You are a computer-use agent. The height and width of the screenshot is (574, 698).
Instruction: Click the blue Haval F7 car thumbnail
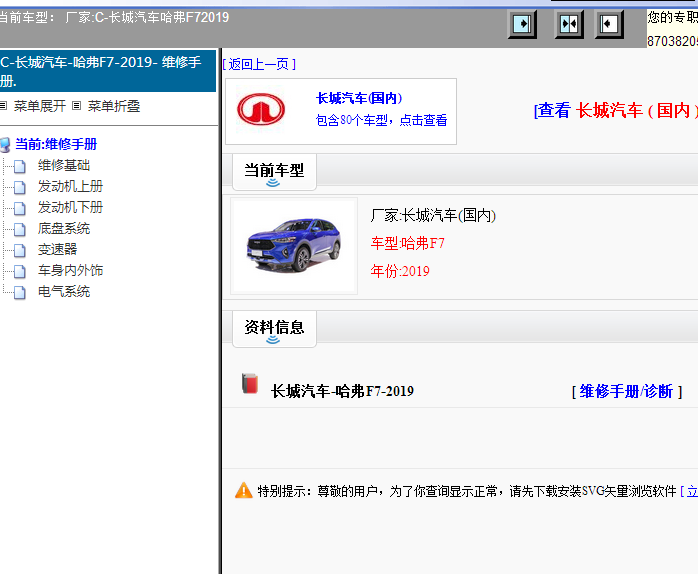click(294, 245)
